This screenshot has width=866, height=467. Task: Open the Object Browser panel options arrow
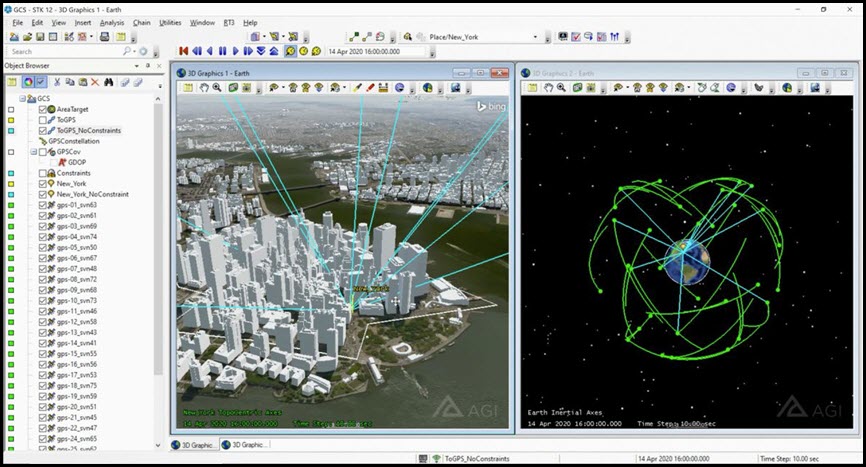tap(136, 66)
